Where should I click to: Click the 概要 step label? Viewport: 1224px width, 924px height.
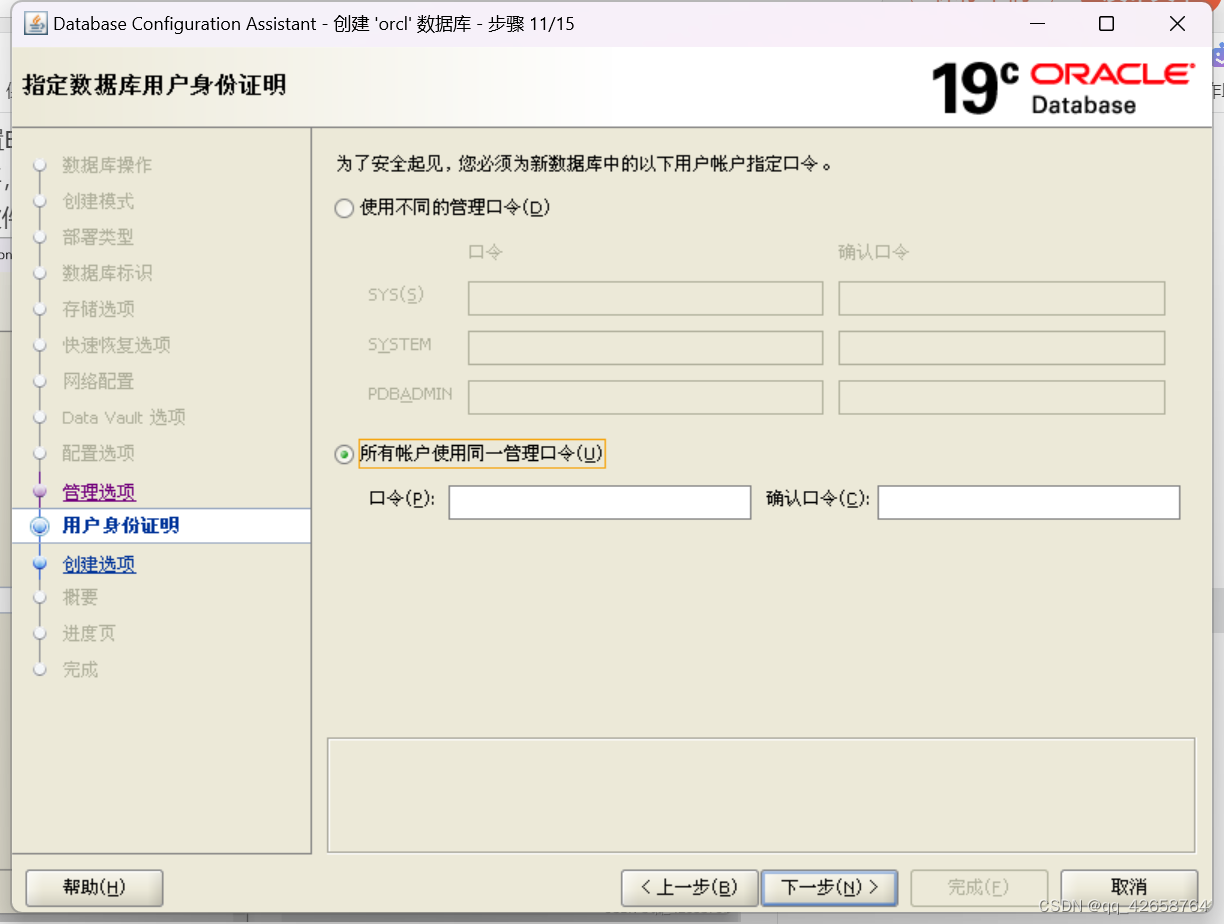[80, 597]
